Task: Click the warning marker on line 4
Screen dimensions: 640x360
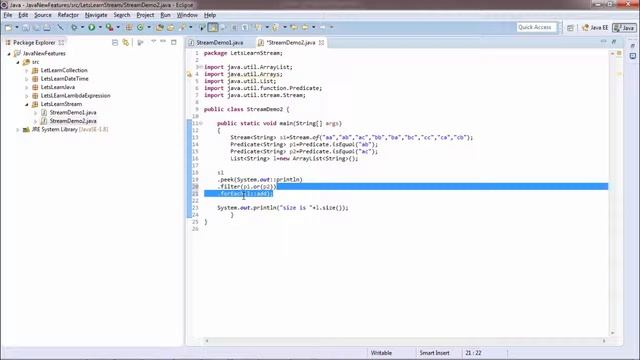Action: (x=189, y=74)
